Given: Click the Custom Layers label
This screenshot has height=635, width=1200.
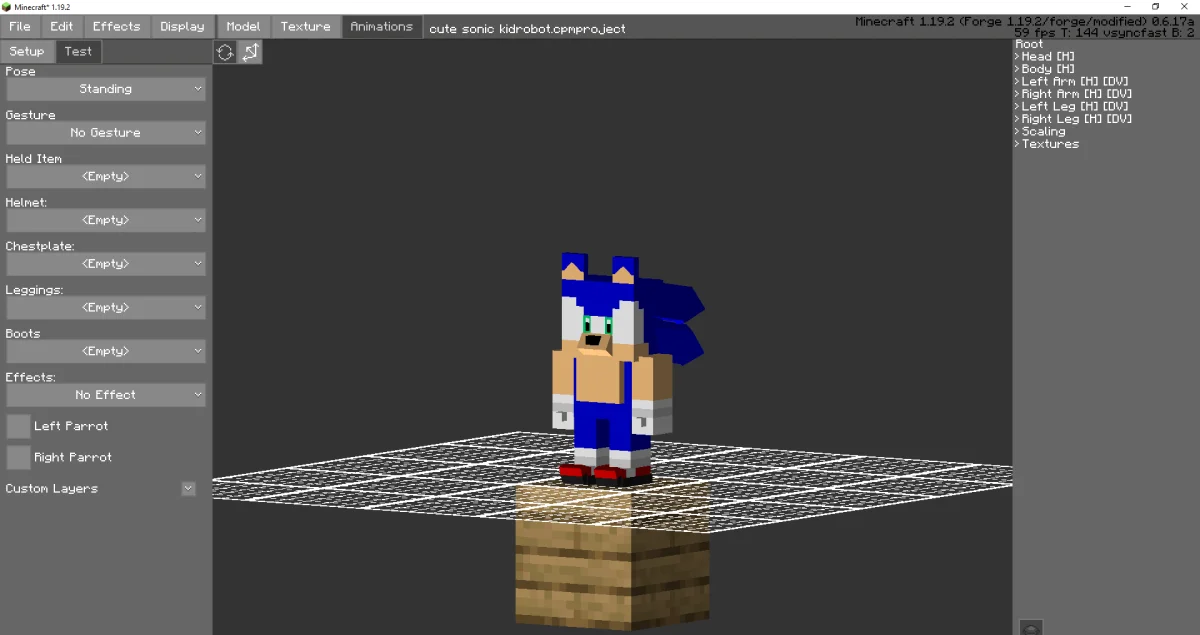Looking at the screenshot, I should 52,489.
